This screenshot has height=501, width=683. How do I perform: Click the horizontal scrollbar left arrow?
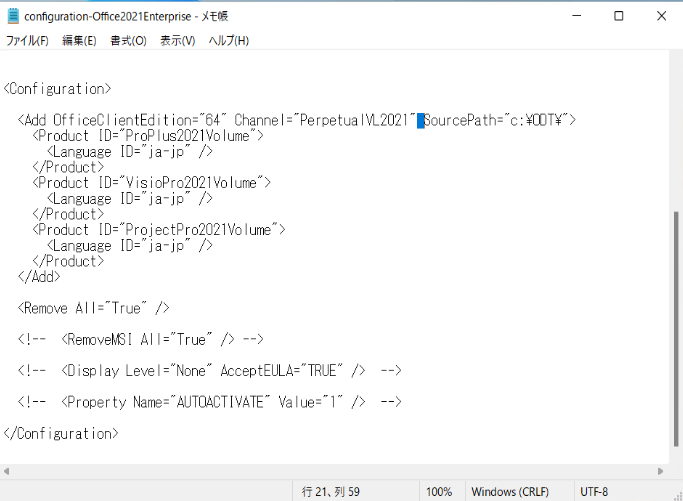(x=6, y=471)
